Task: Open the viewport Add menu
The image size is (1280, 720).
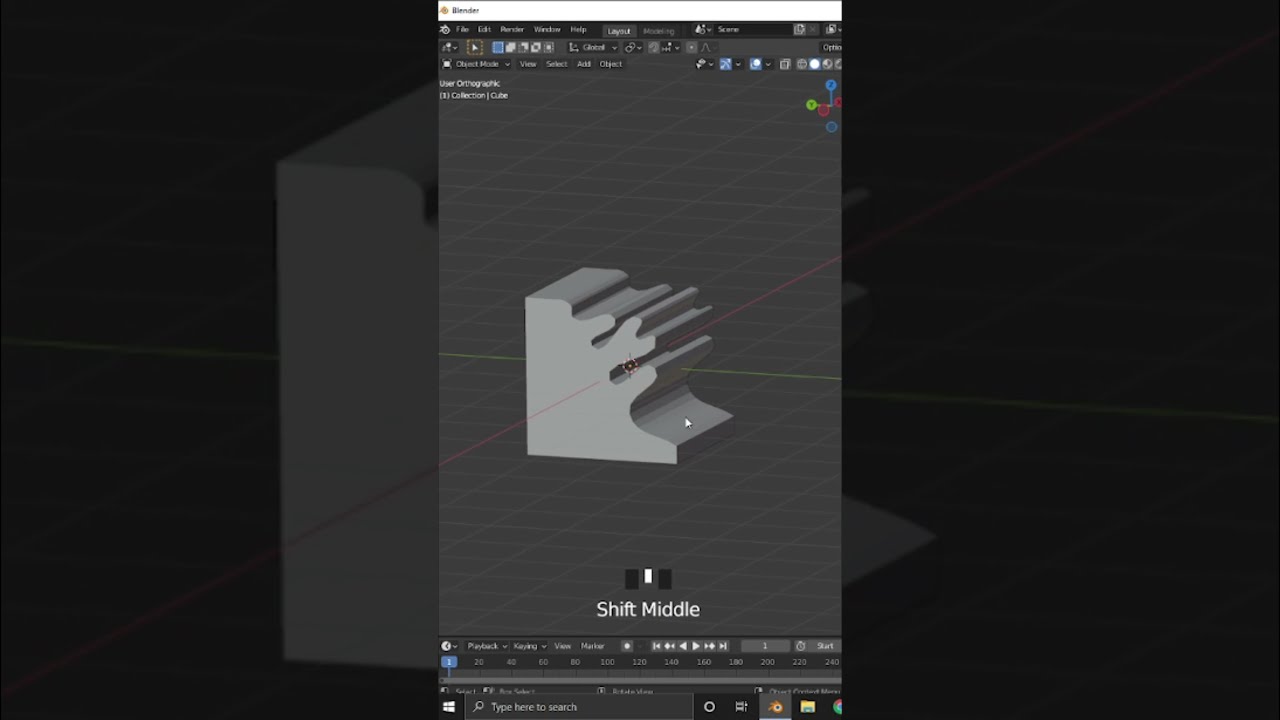Action: point(584,64)
